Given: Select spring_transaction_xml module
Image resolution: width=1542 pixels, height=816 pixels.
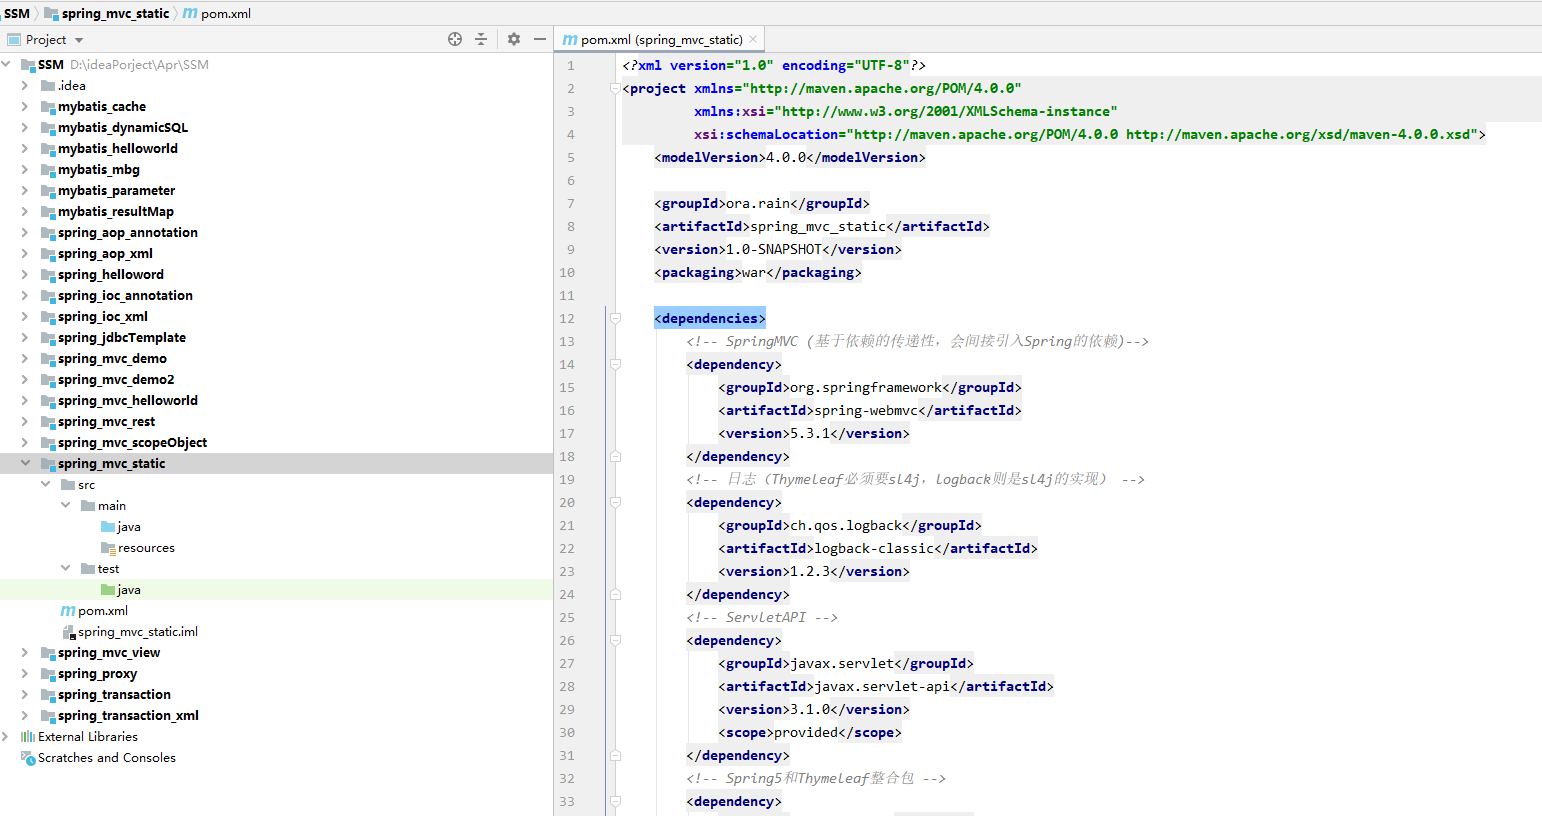Looking at the screenshot, I should [128, 715].
